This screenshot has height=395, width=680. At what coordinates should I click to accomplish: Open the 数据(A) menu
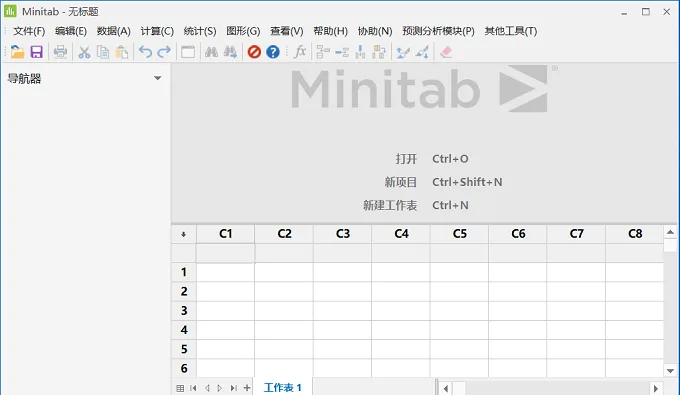click(x=114, y=31)
